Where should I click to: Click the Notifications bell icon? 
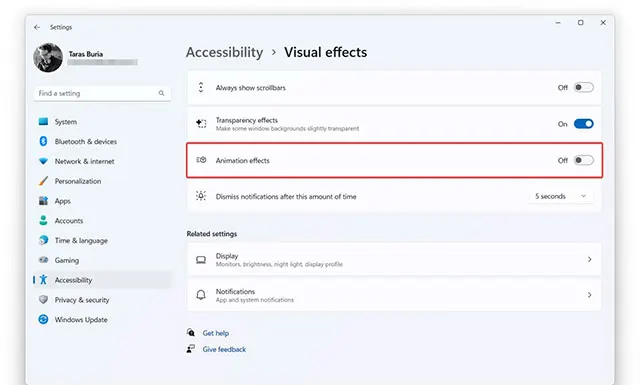[x=201, y=295]
